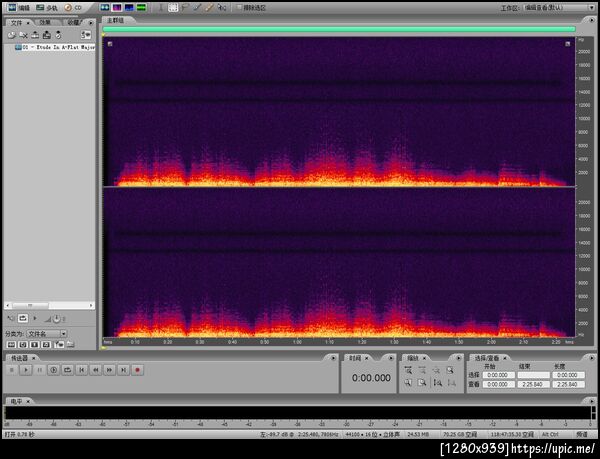This screenshot has width=600, height=459.
Task: Toggle show markers filter button
Action: [x=59, y=345]
